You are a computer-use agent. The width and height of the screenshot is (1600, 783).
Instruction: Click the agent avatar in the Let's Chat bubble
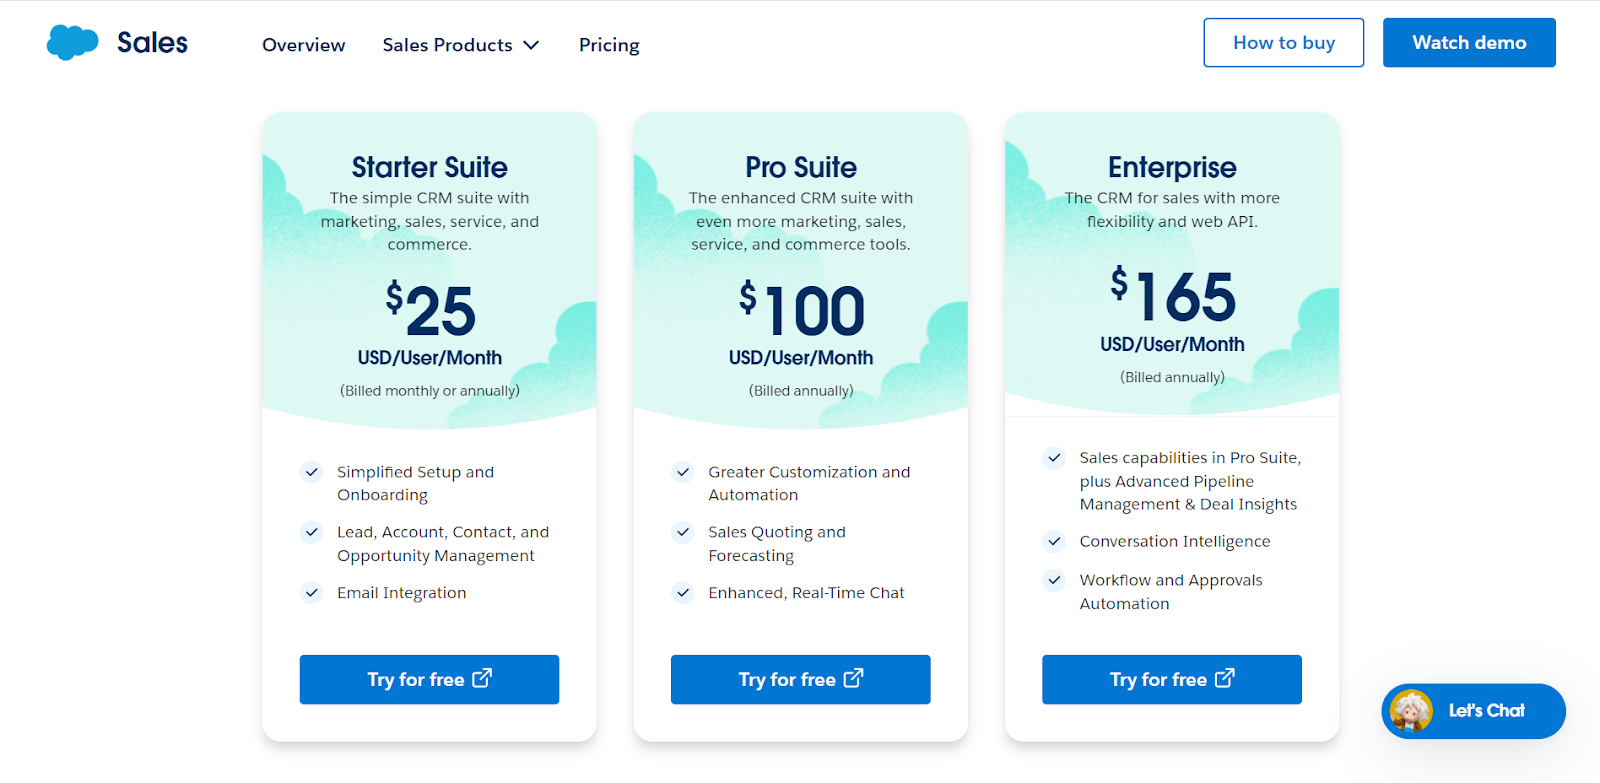coord(1414,711)
